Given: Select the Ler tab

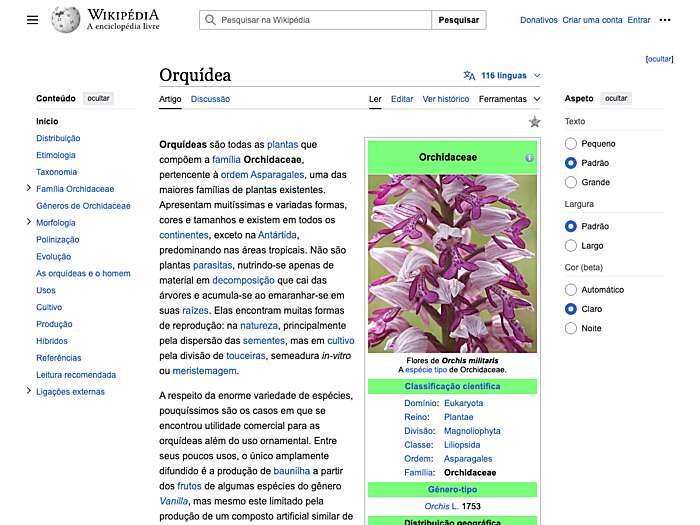Looking at the screenshot, I should 375,99.
